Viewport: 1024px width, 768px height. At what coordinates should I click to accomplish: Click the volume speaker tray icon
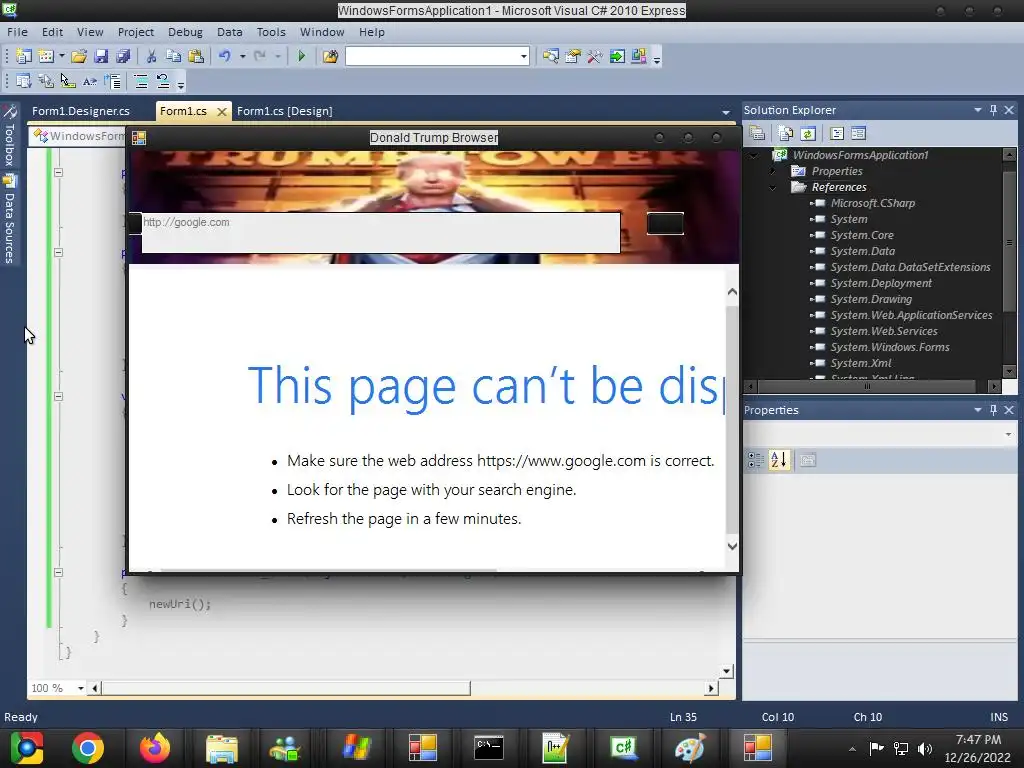pyautogui.click(x=925, y=748)
